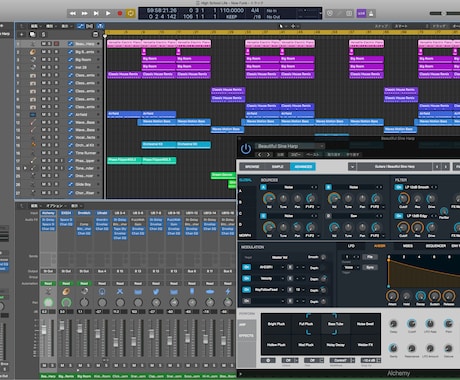Toggle source A on button in Alchemy

pos(263,187)
